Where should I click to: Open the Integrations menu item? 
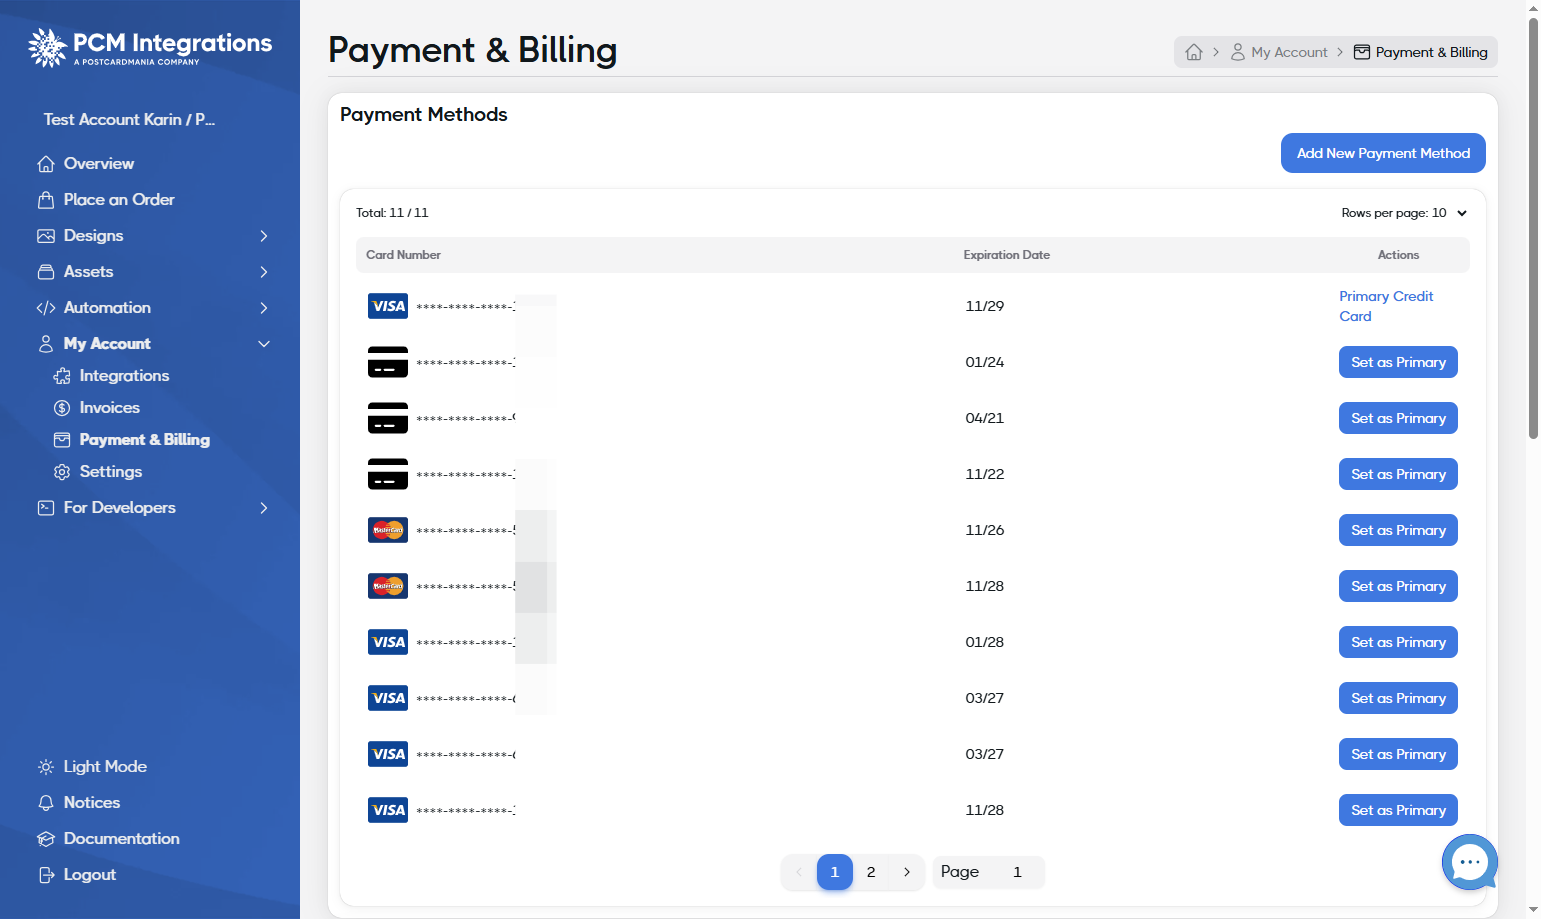(124, 376)
